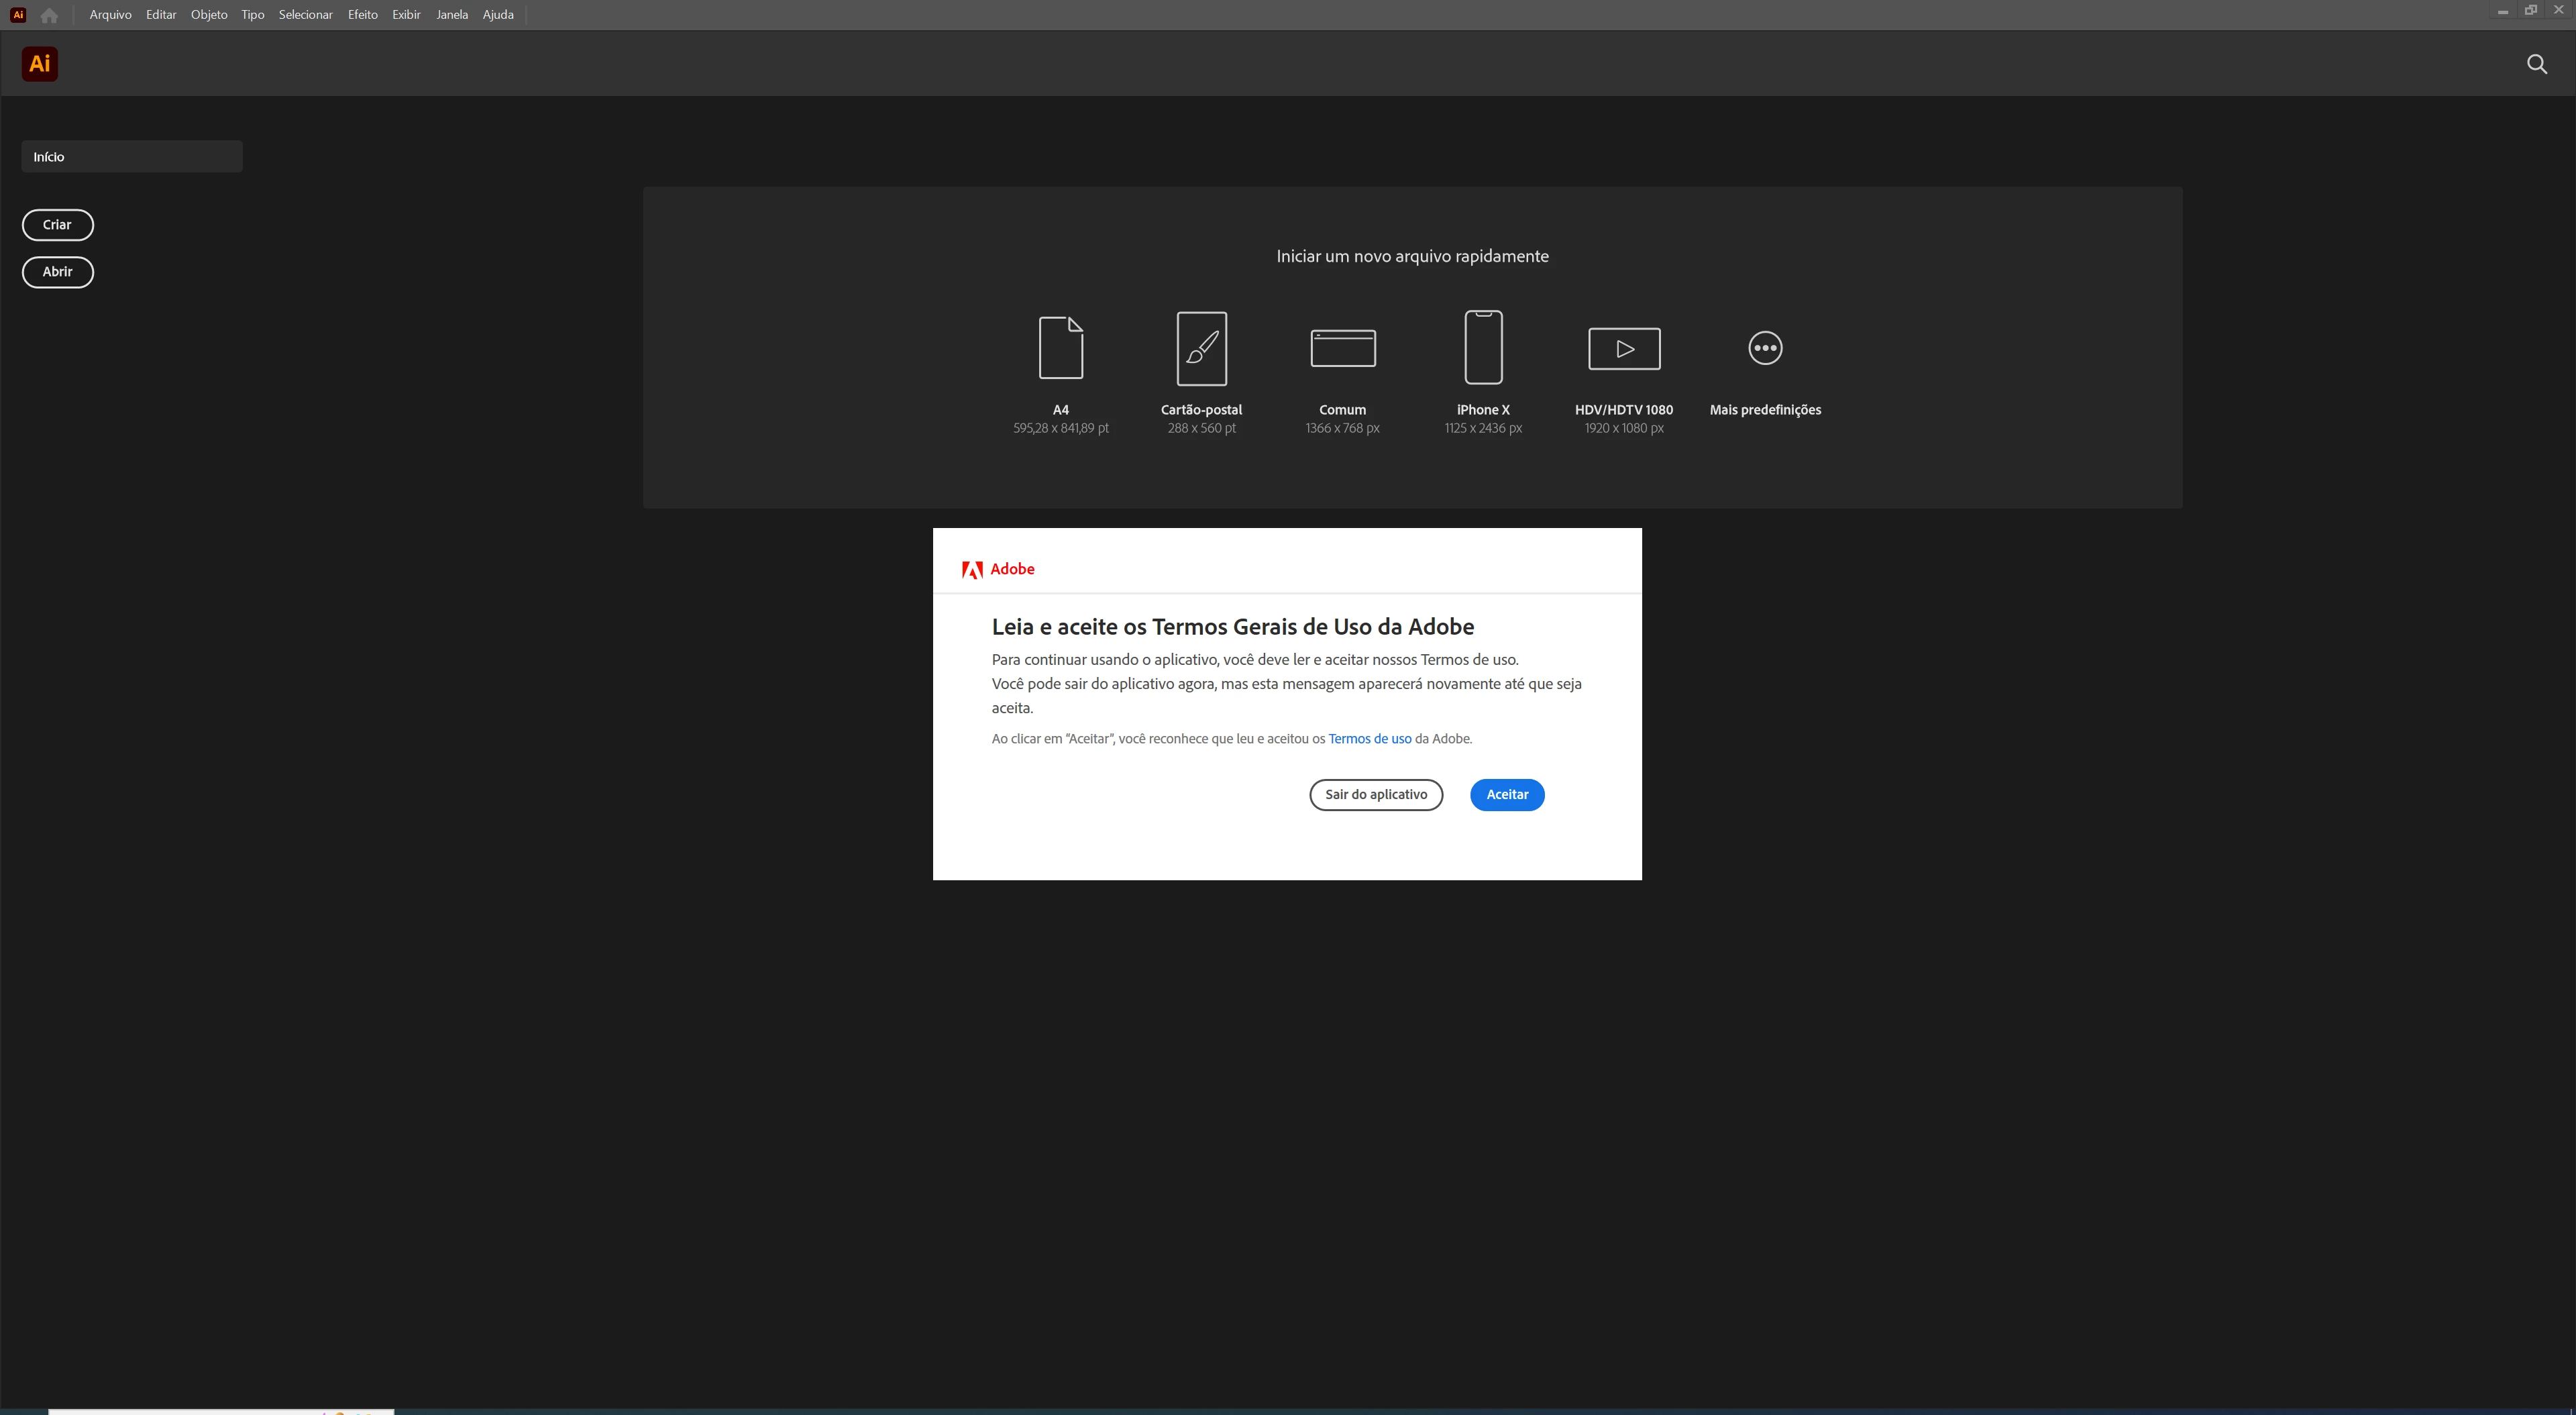Select the Cartão-postal preset icon
Screen dimensions: 2576x1415
(1201, 348)
